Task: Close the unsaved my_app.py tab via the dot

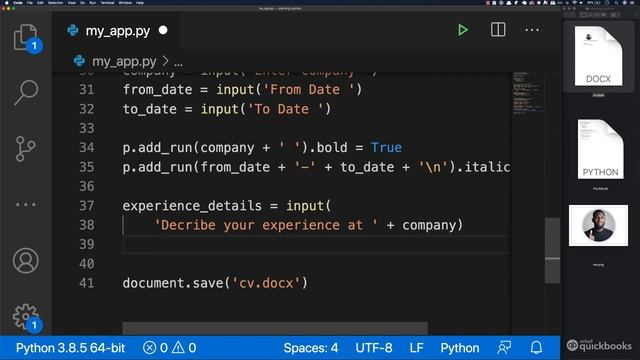Action: pos(163,30)
